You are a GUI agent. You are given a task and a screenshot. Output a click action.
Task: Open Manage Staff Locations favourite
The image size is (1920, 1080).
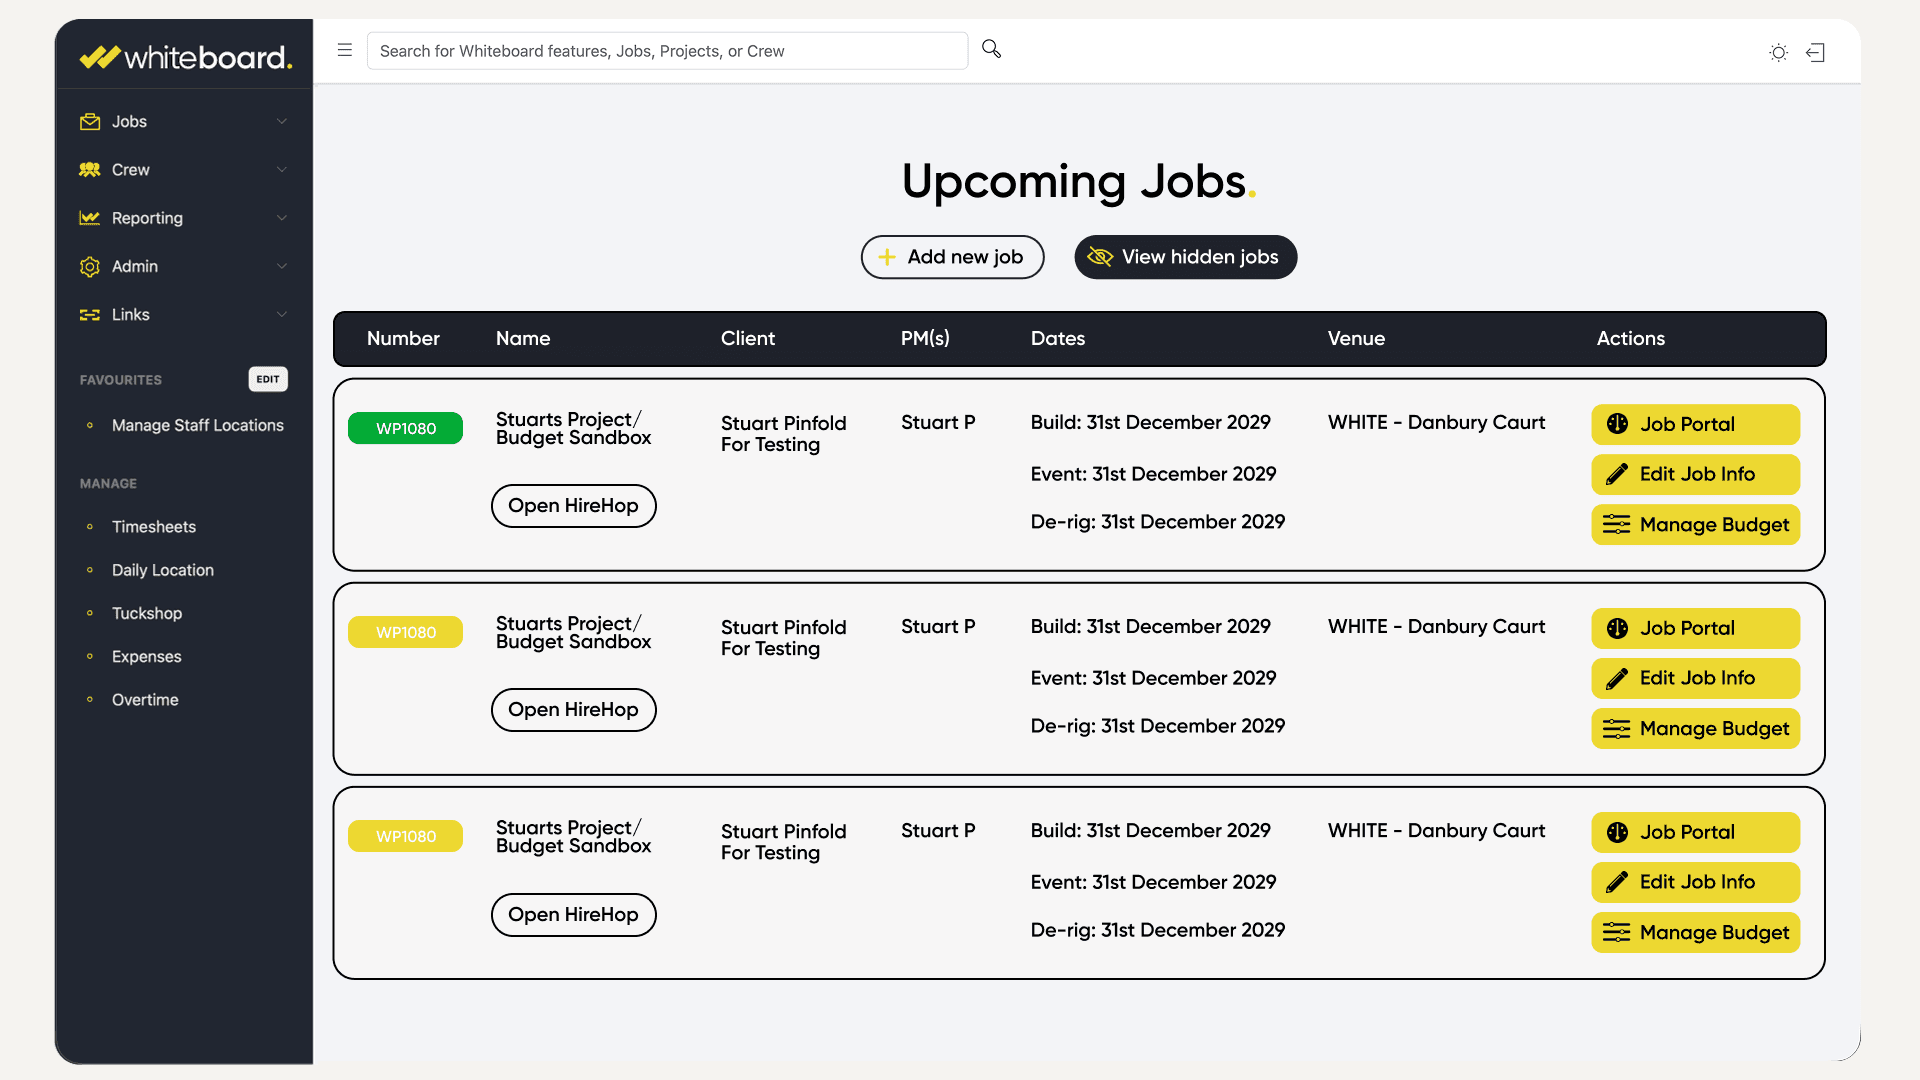coord(197,425)
